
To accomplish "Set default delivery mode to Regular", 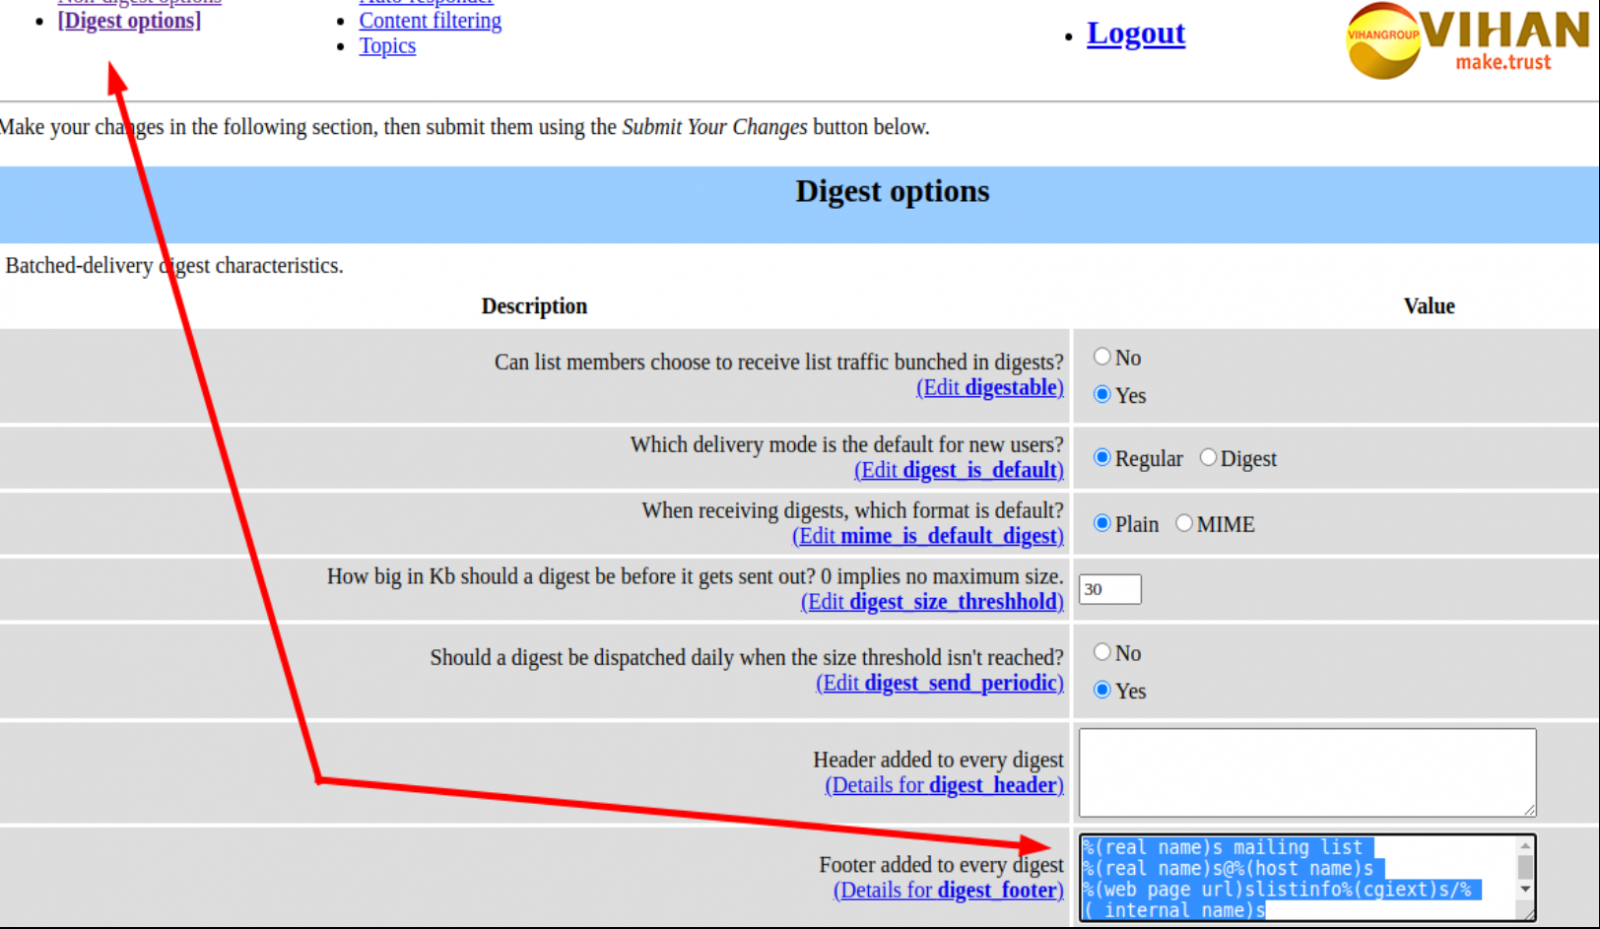I will coord(1102,458).
